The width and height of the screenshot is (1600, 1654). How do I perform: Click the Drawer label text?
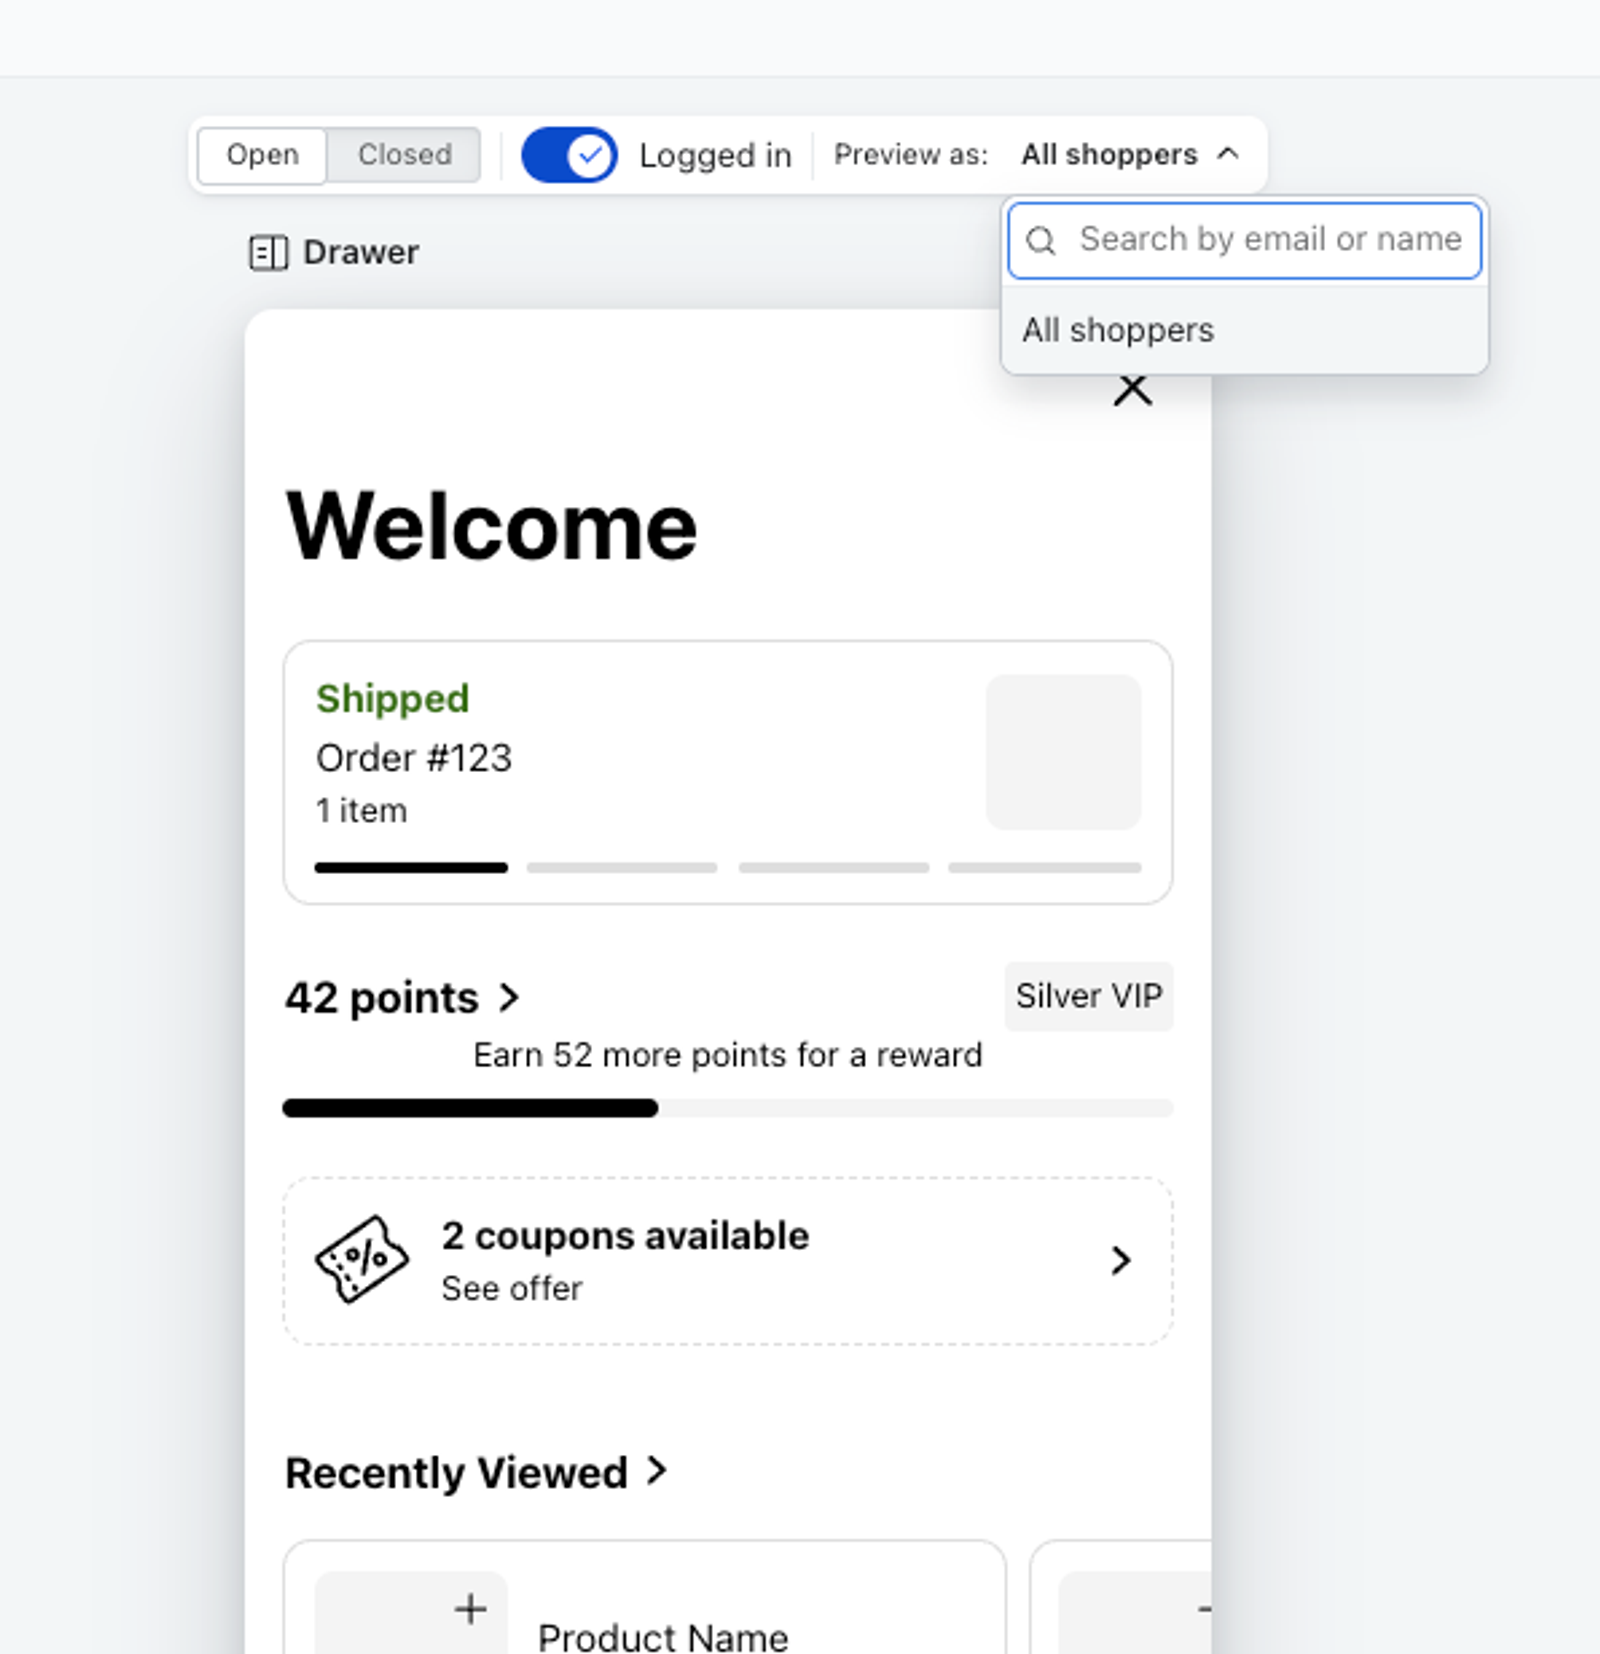[x=361, y=252]
